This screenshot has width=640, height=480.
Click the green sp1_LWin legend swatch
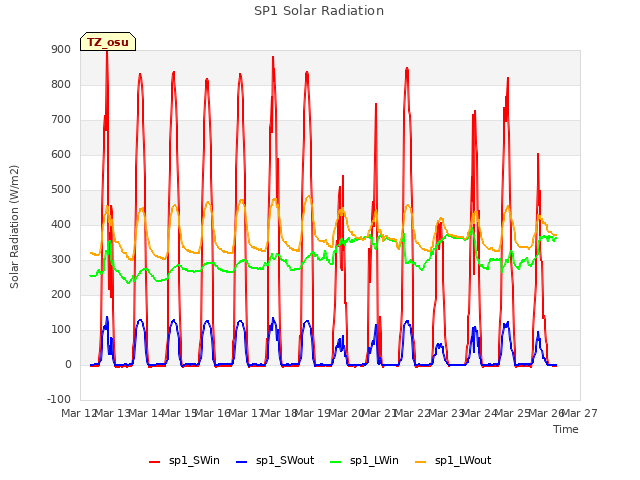pyautogui.click(x=336, y=461)
